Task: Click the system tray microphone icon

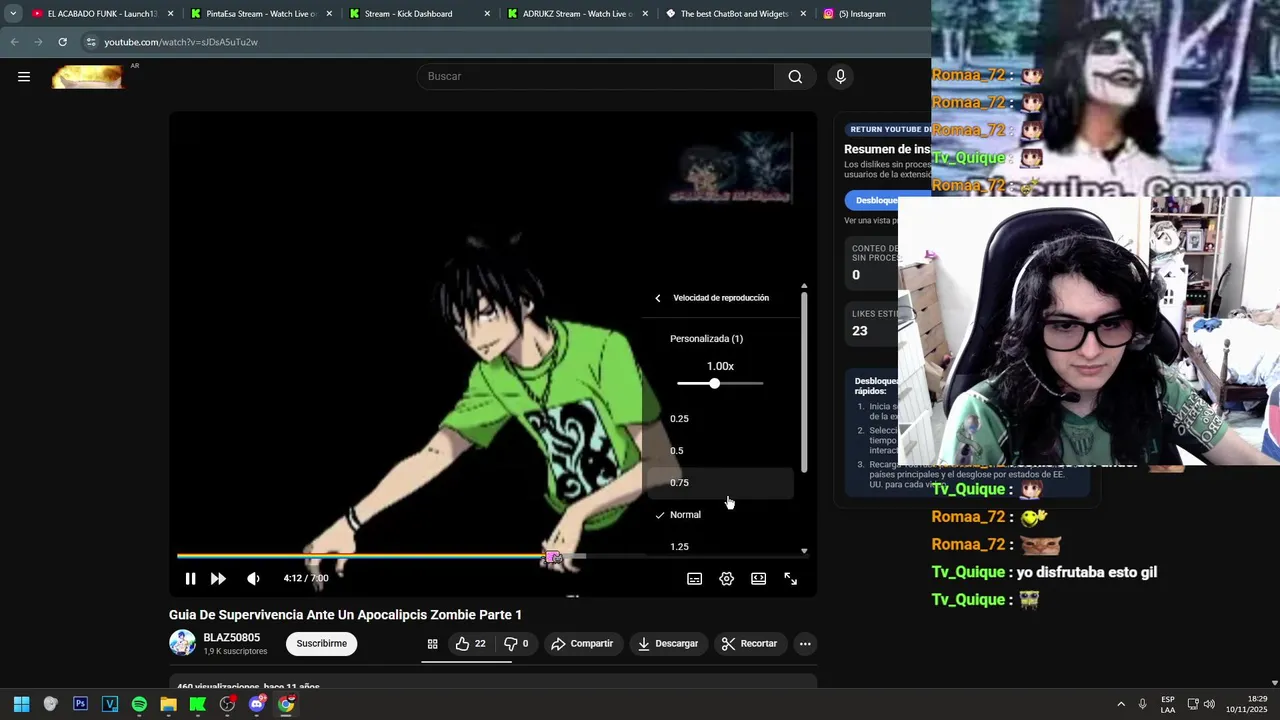Action: (x=1142, y=704)
